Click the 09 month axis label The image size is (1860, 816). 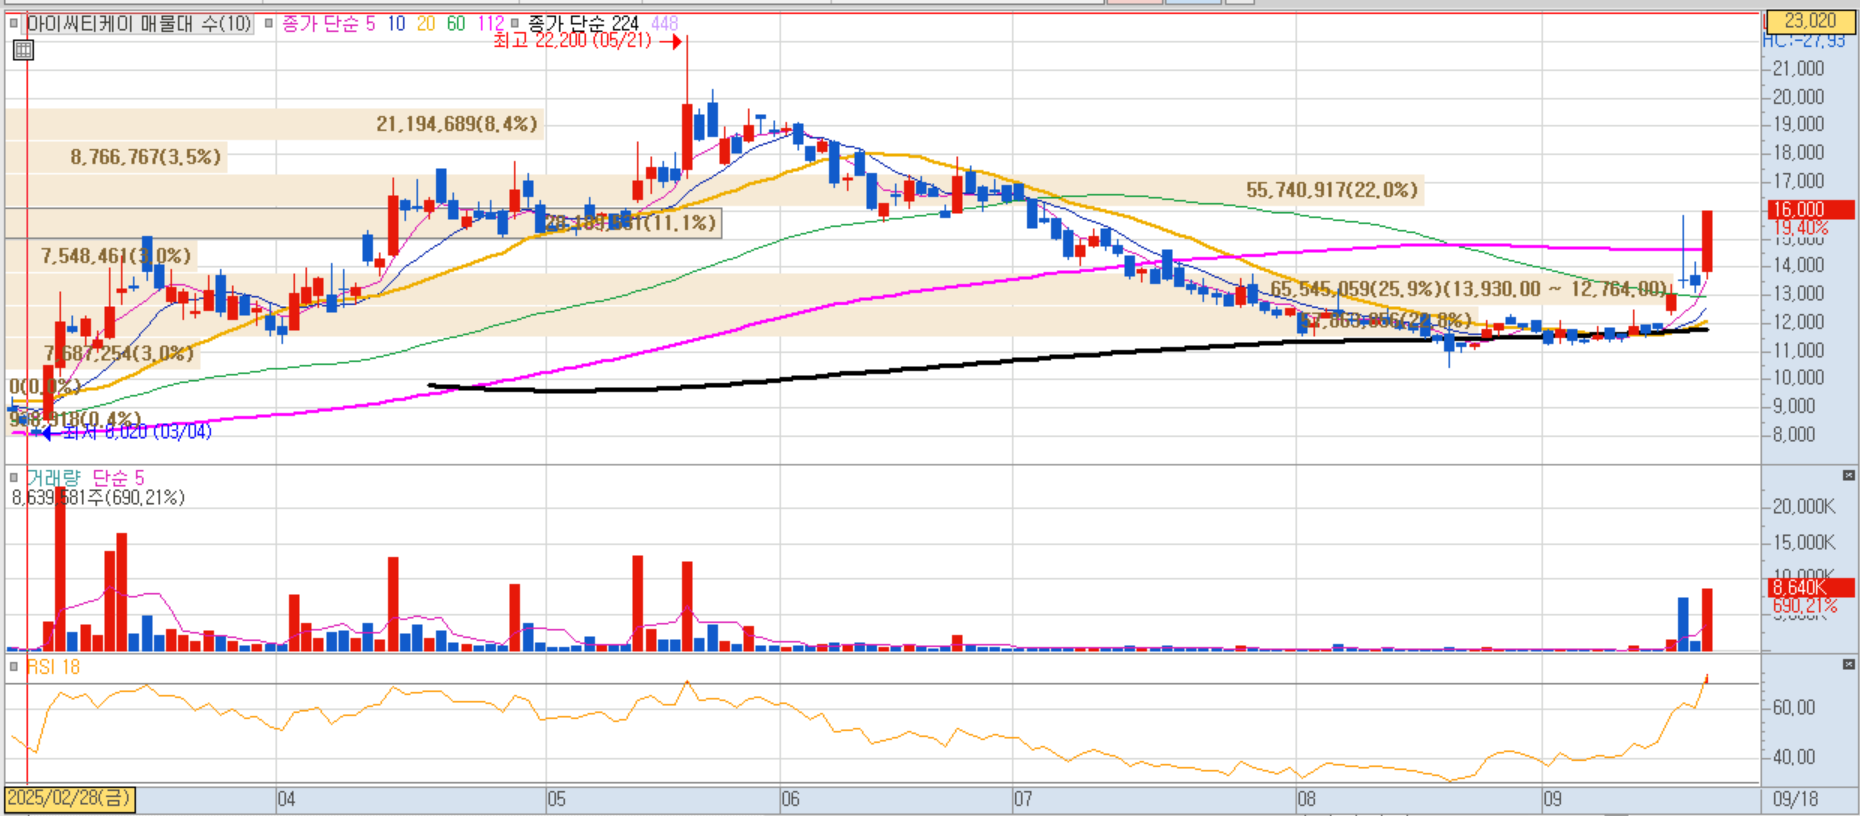point(1552,799)
